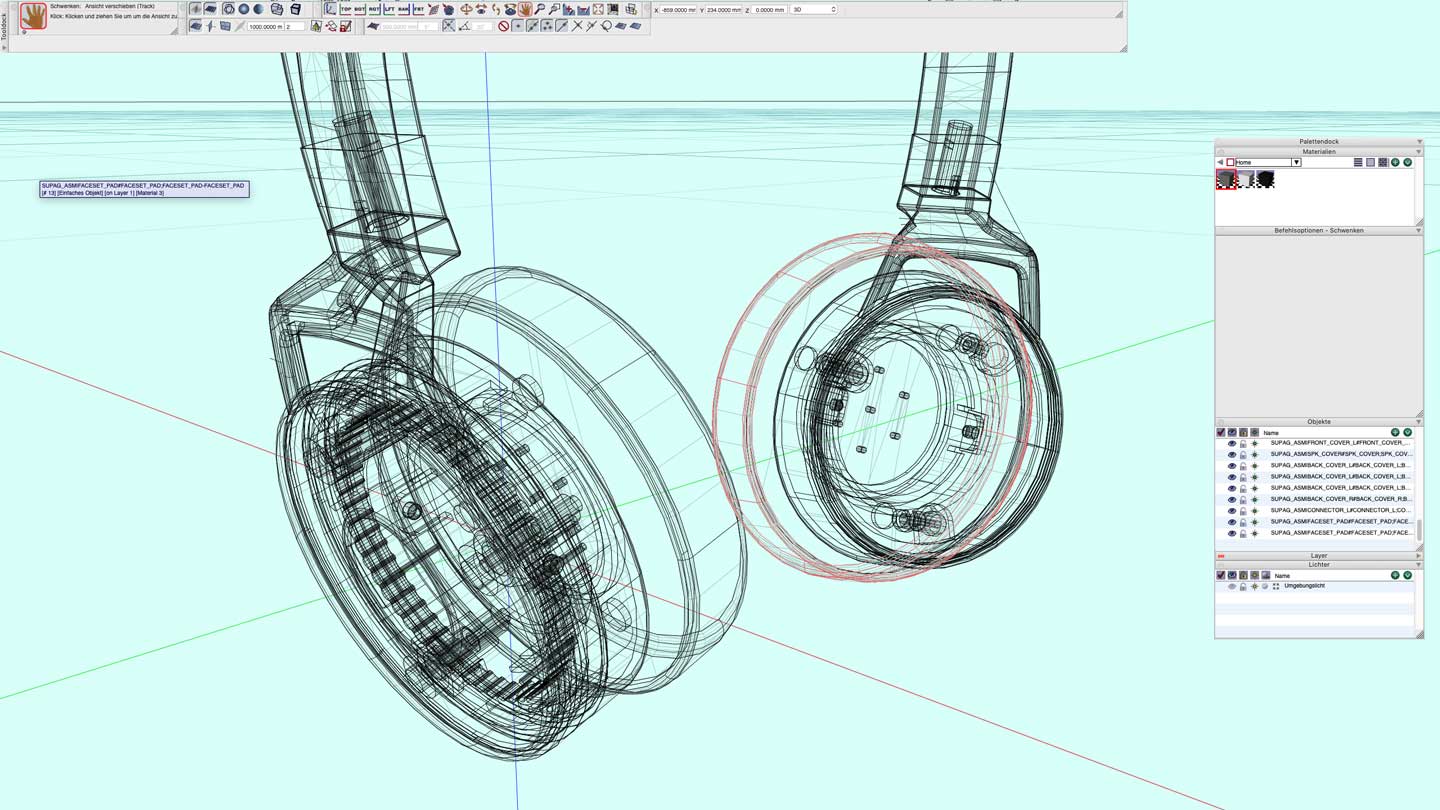This screenshot has width=1440, height=810.
Task: Toggle the lock on Umgebungslicht light
Action: 1243,586
